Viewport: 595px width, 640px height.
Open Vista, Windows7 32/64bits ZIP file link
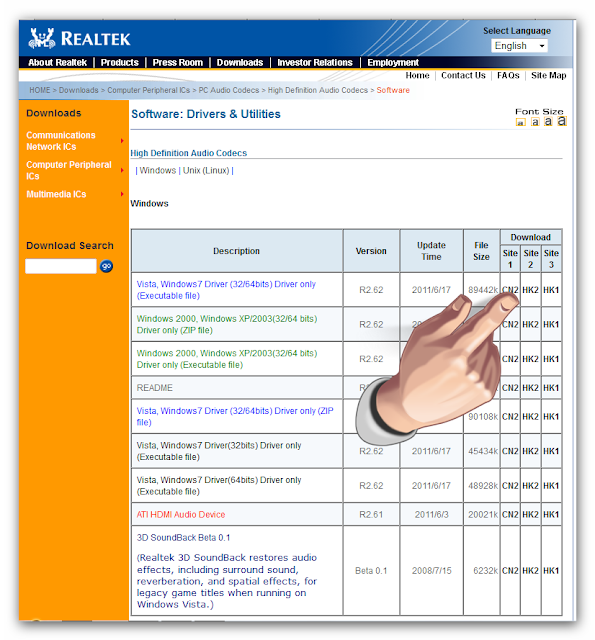click(x=235, y=416)
